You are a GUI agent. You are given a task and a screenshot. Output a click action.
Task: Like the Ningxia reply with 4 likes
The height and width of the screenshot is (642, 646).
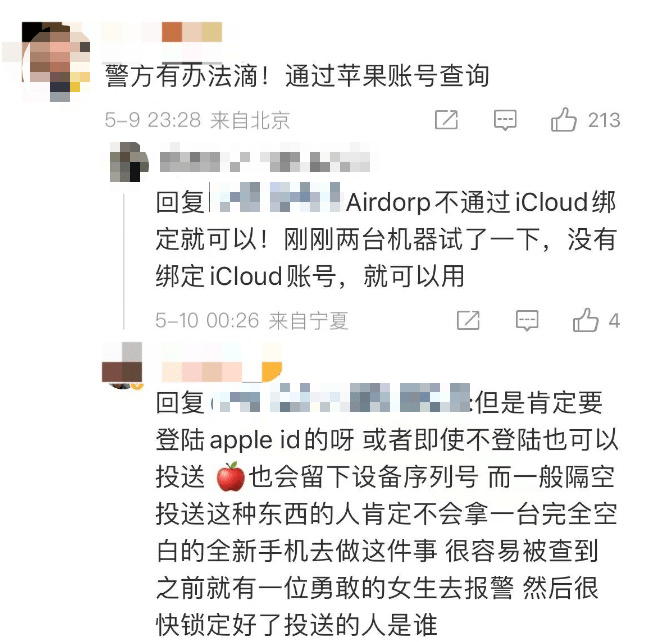pyautogui.click(x=585, y=320)
